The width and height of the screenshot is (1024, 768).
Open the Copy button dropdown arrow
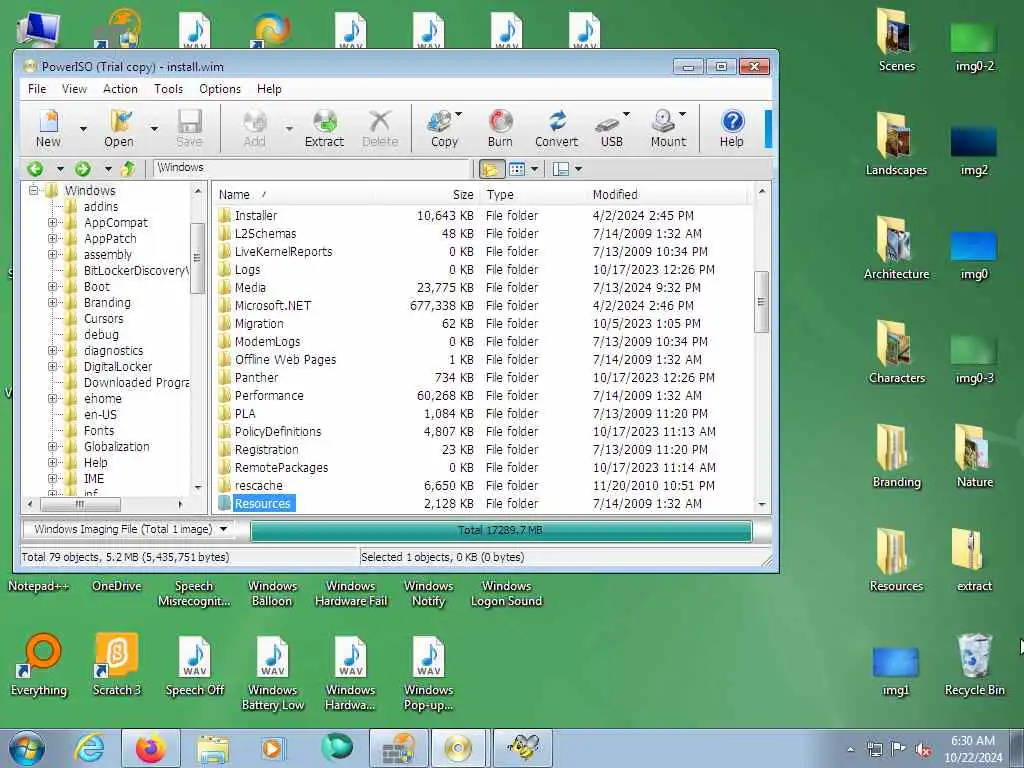(x=458, y=114)
